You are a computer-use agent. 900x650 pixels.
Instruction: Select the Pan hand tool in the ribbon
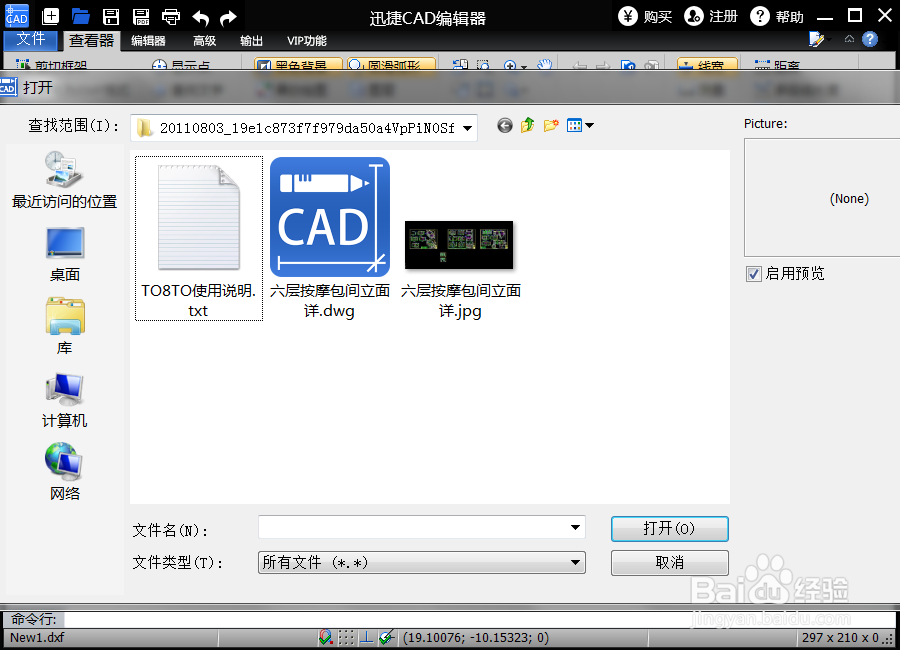click(543, 63)
